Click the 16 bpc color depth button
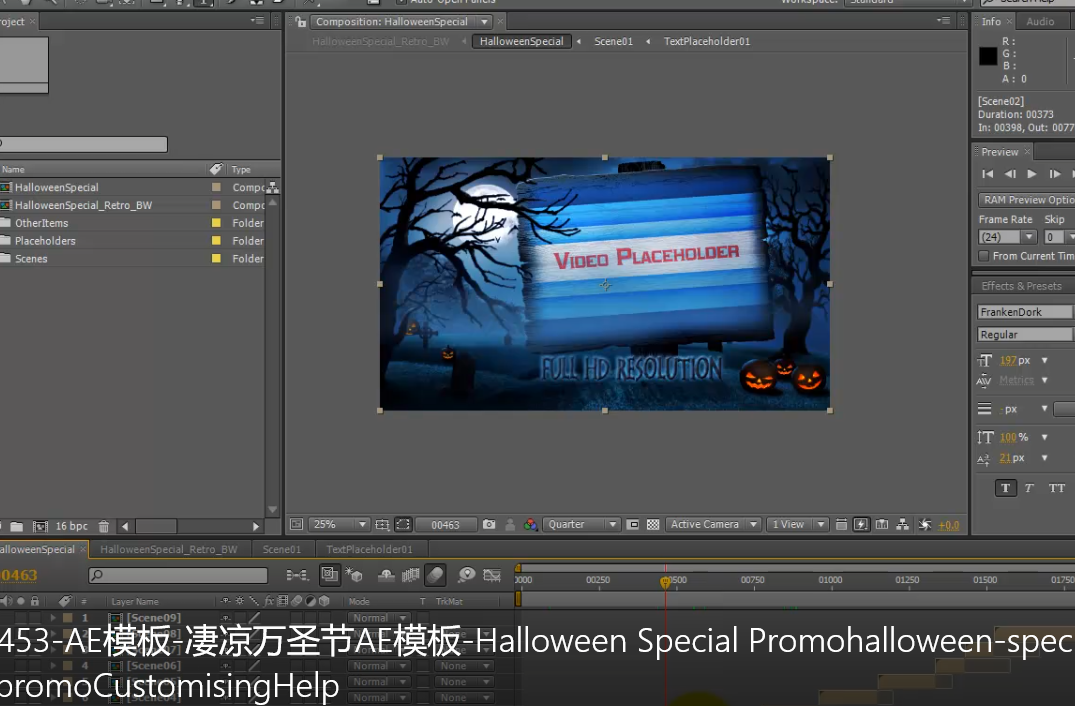The height and width of the screenshot is (706, 1075). [71, 526]
